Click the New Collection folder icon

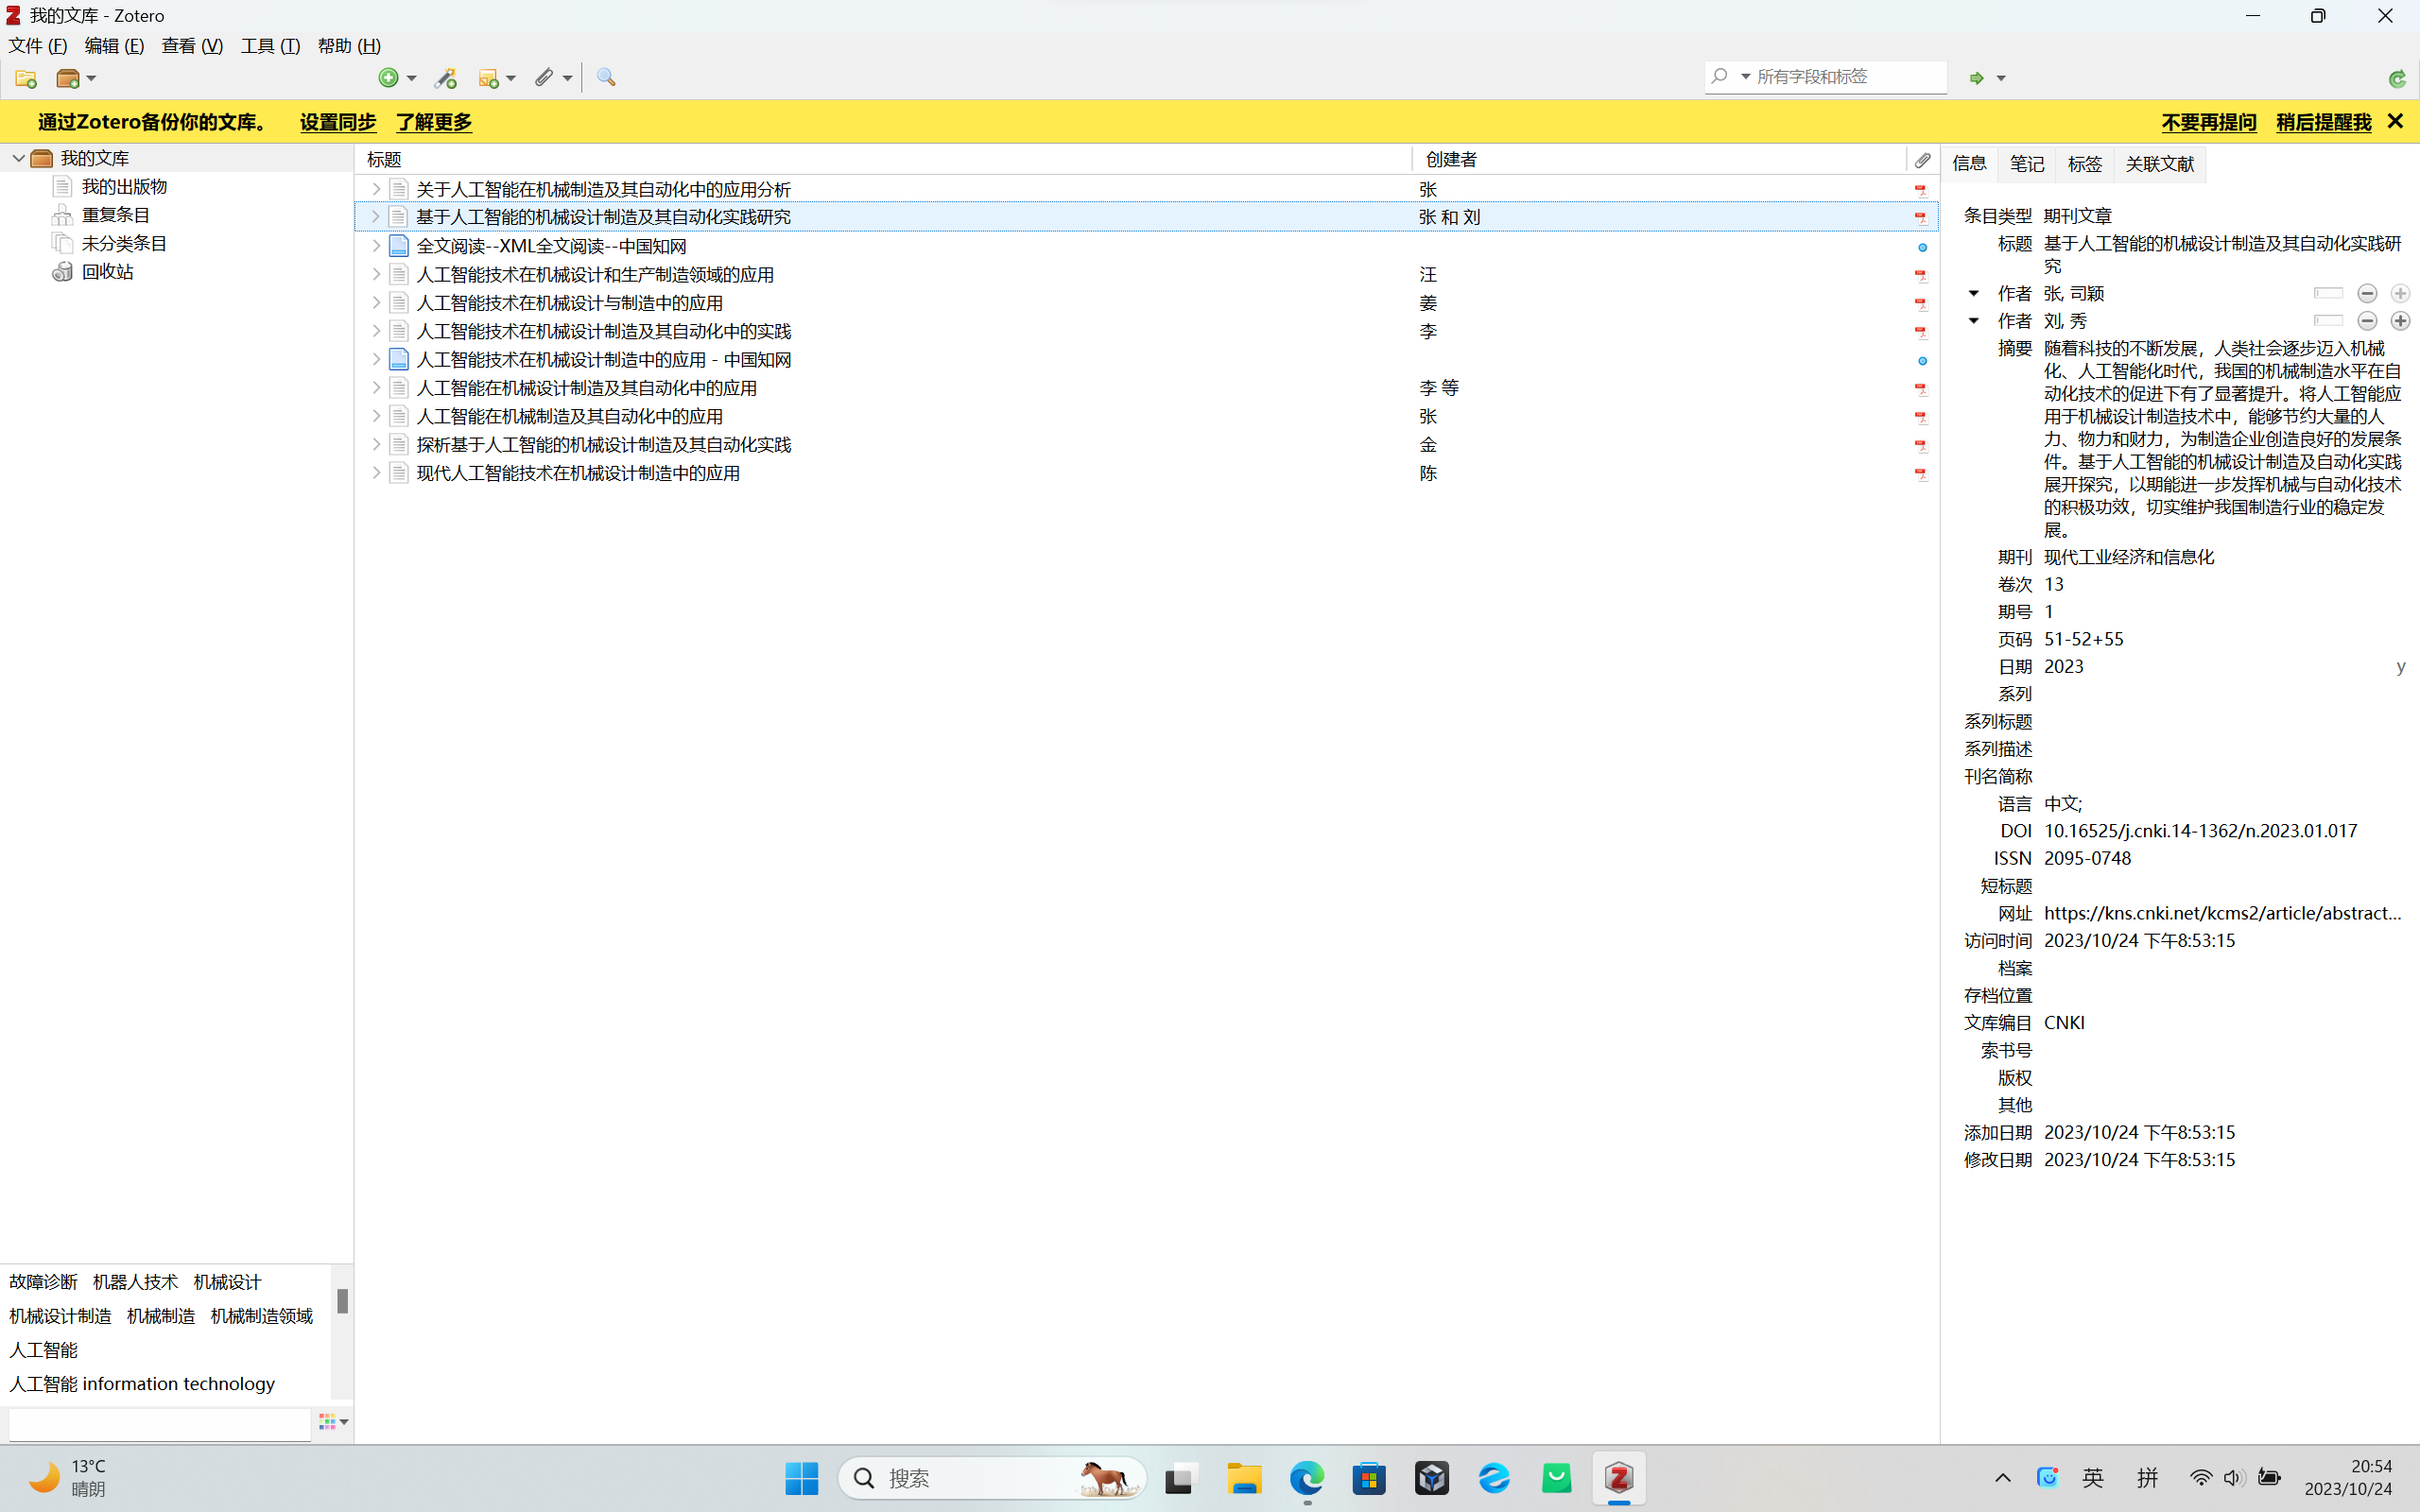pyautogui.click(x=26, y=78)
